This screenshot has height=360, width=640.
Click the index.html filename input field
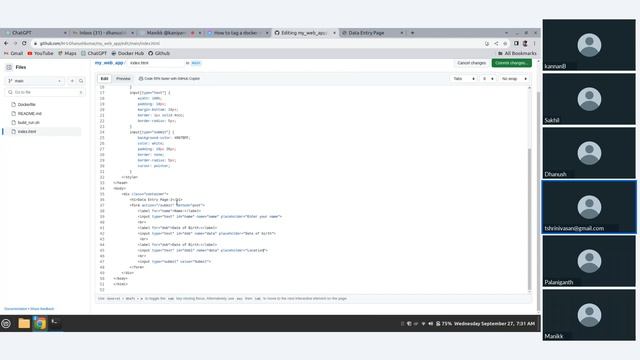tap(155, 63)
